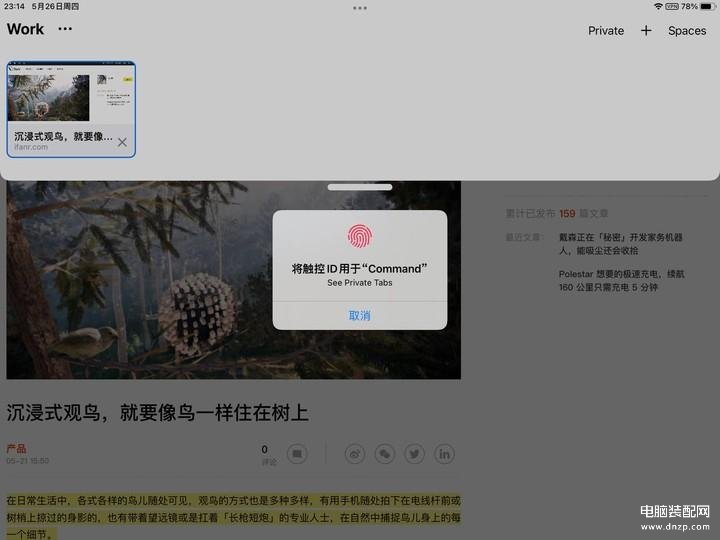Select the ifanr.com tab thumbnail

click(x=71, y=109)
